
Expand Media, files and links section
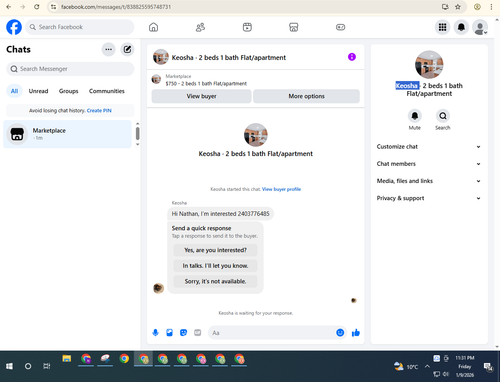(x=429, y=181)
